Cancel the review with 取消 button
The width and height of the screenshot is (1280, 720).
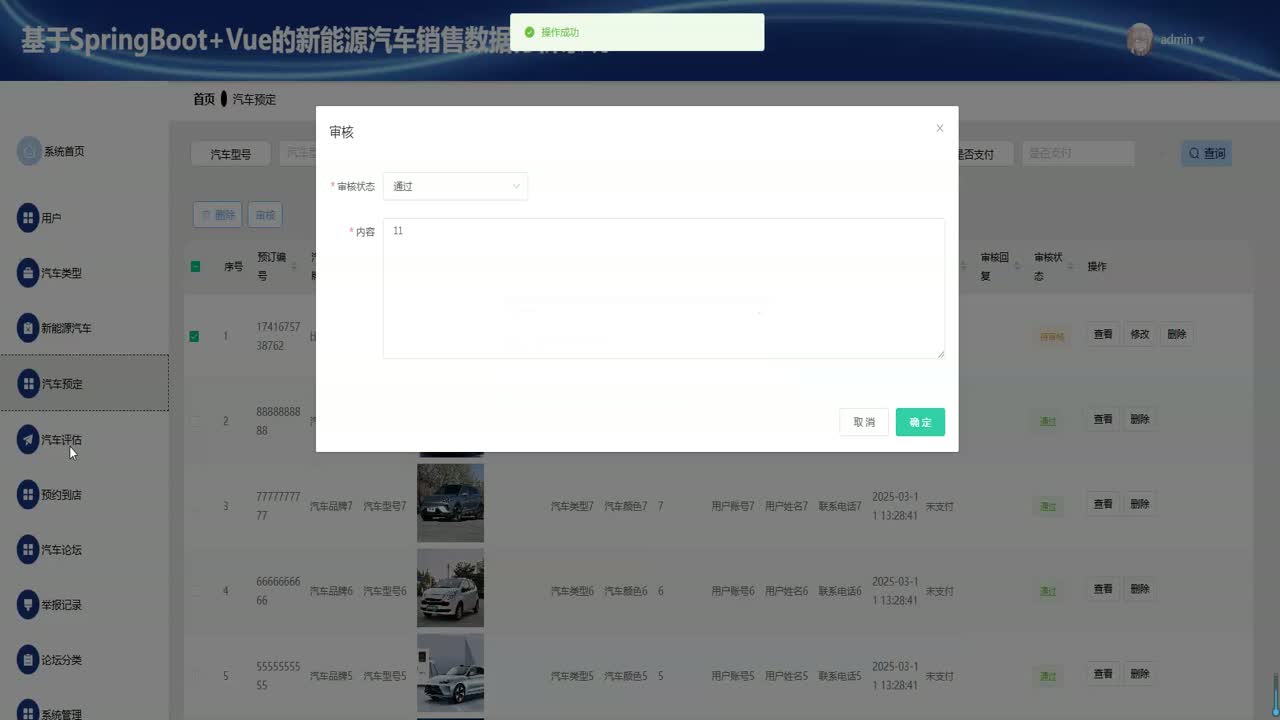pos(864,422)
